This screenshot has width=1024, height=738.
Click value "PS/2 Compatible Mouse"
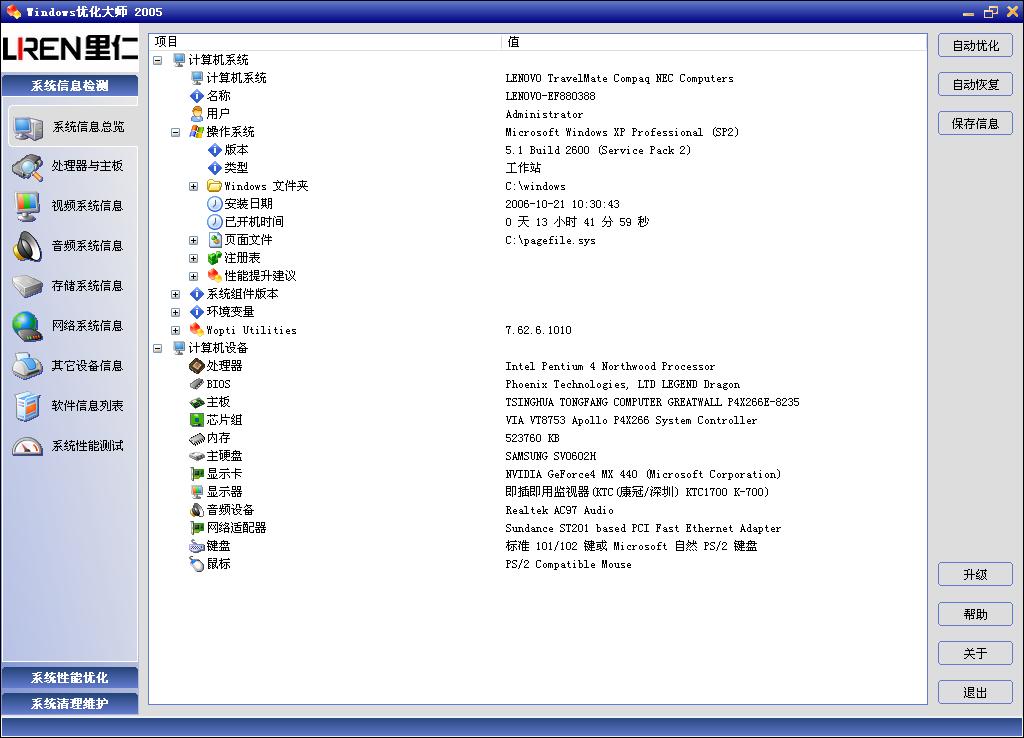[568, 564]
